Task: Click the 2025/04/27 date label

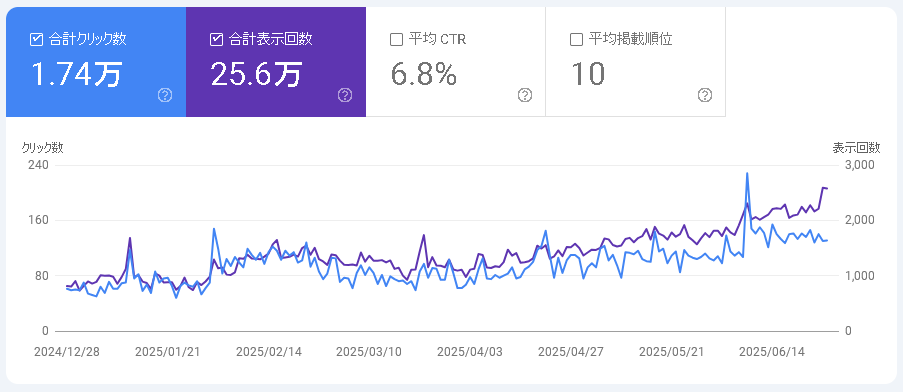Action: pyautogui.click(x=570, y=352)
